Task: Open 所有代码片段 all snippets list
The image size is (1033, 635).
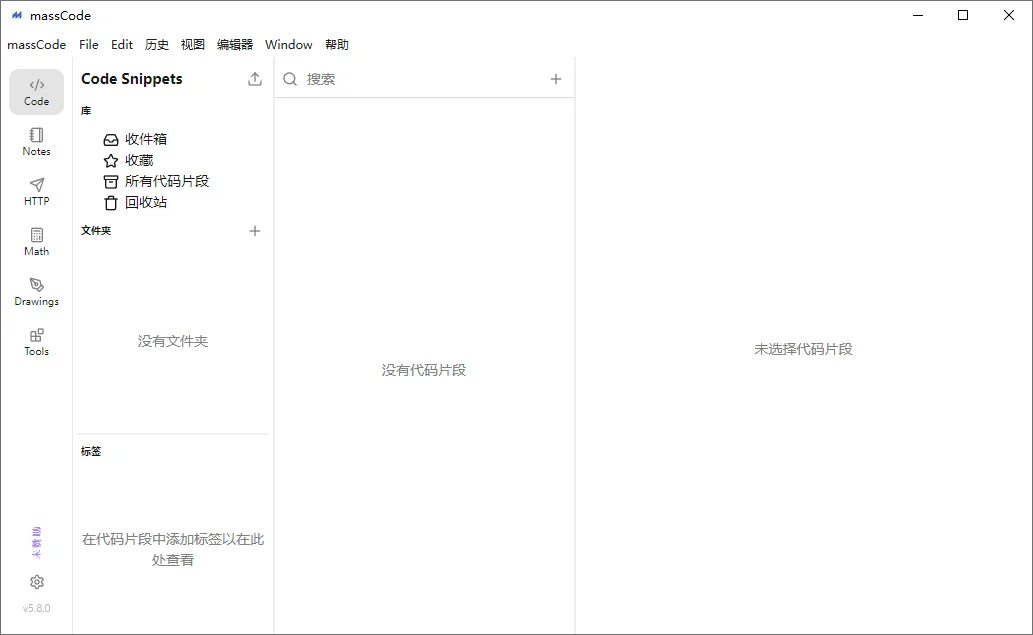Action: 156,181
